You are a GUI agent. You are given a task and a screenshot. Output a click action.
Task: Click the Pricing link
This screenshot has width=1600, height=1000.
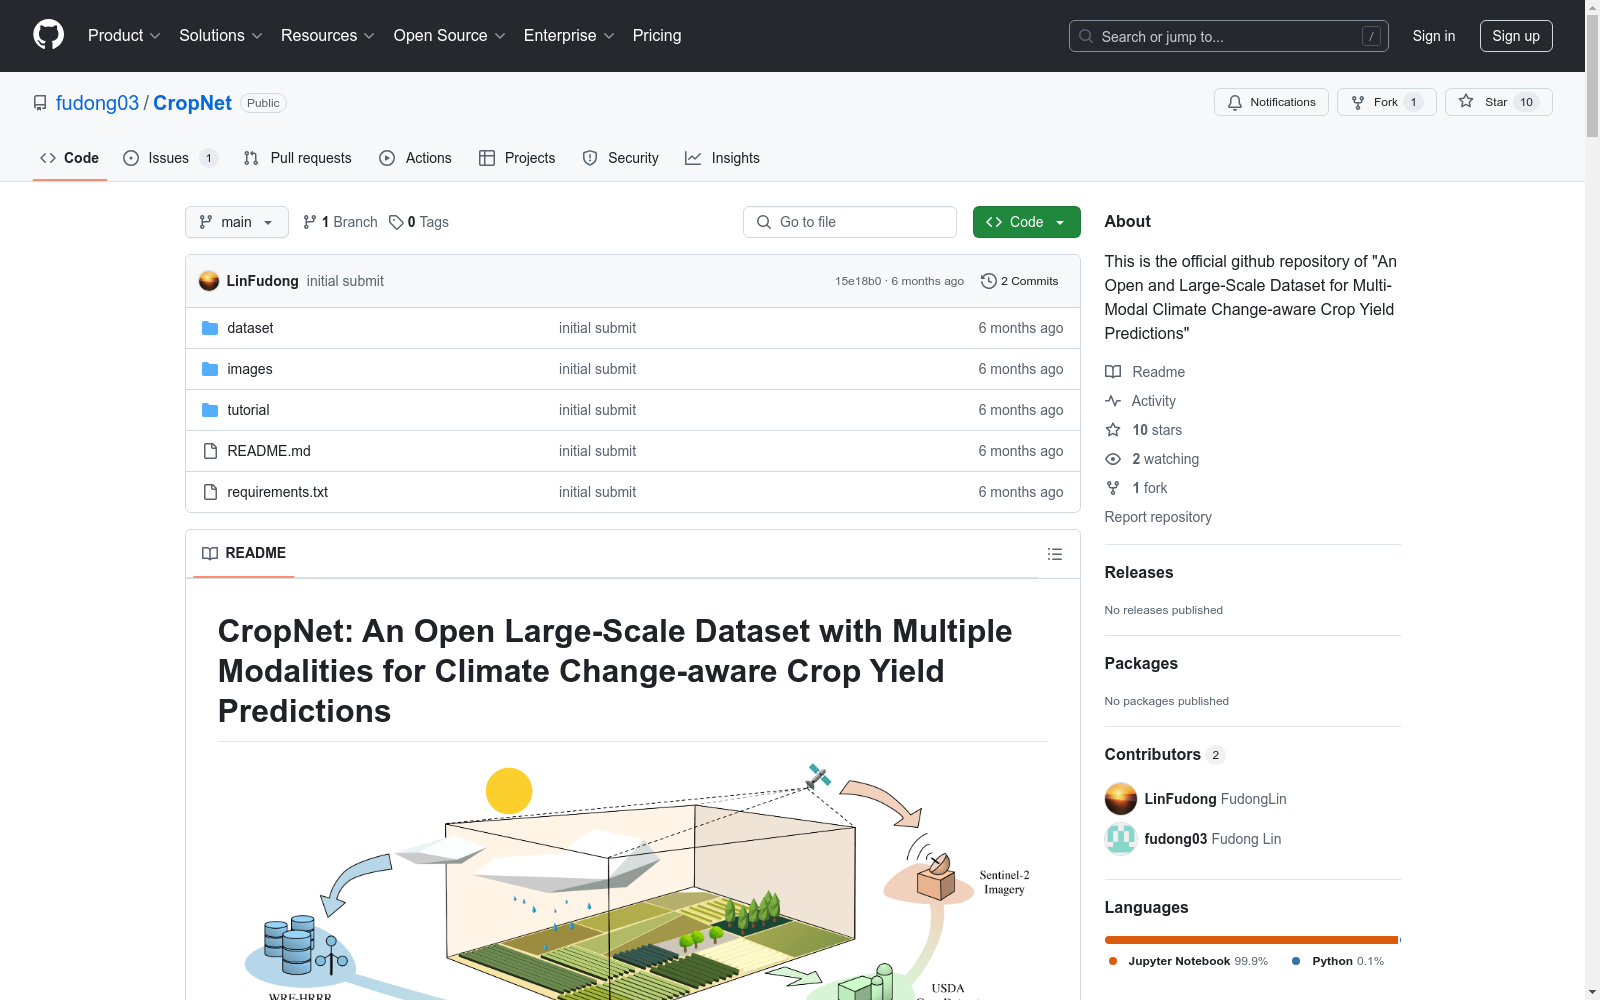657,35
